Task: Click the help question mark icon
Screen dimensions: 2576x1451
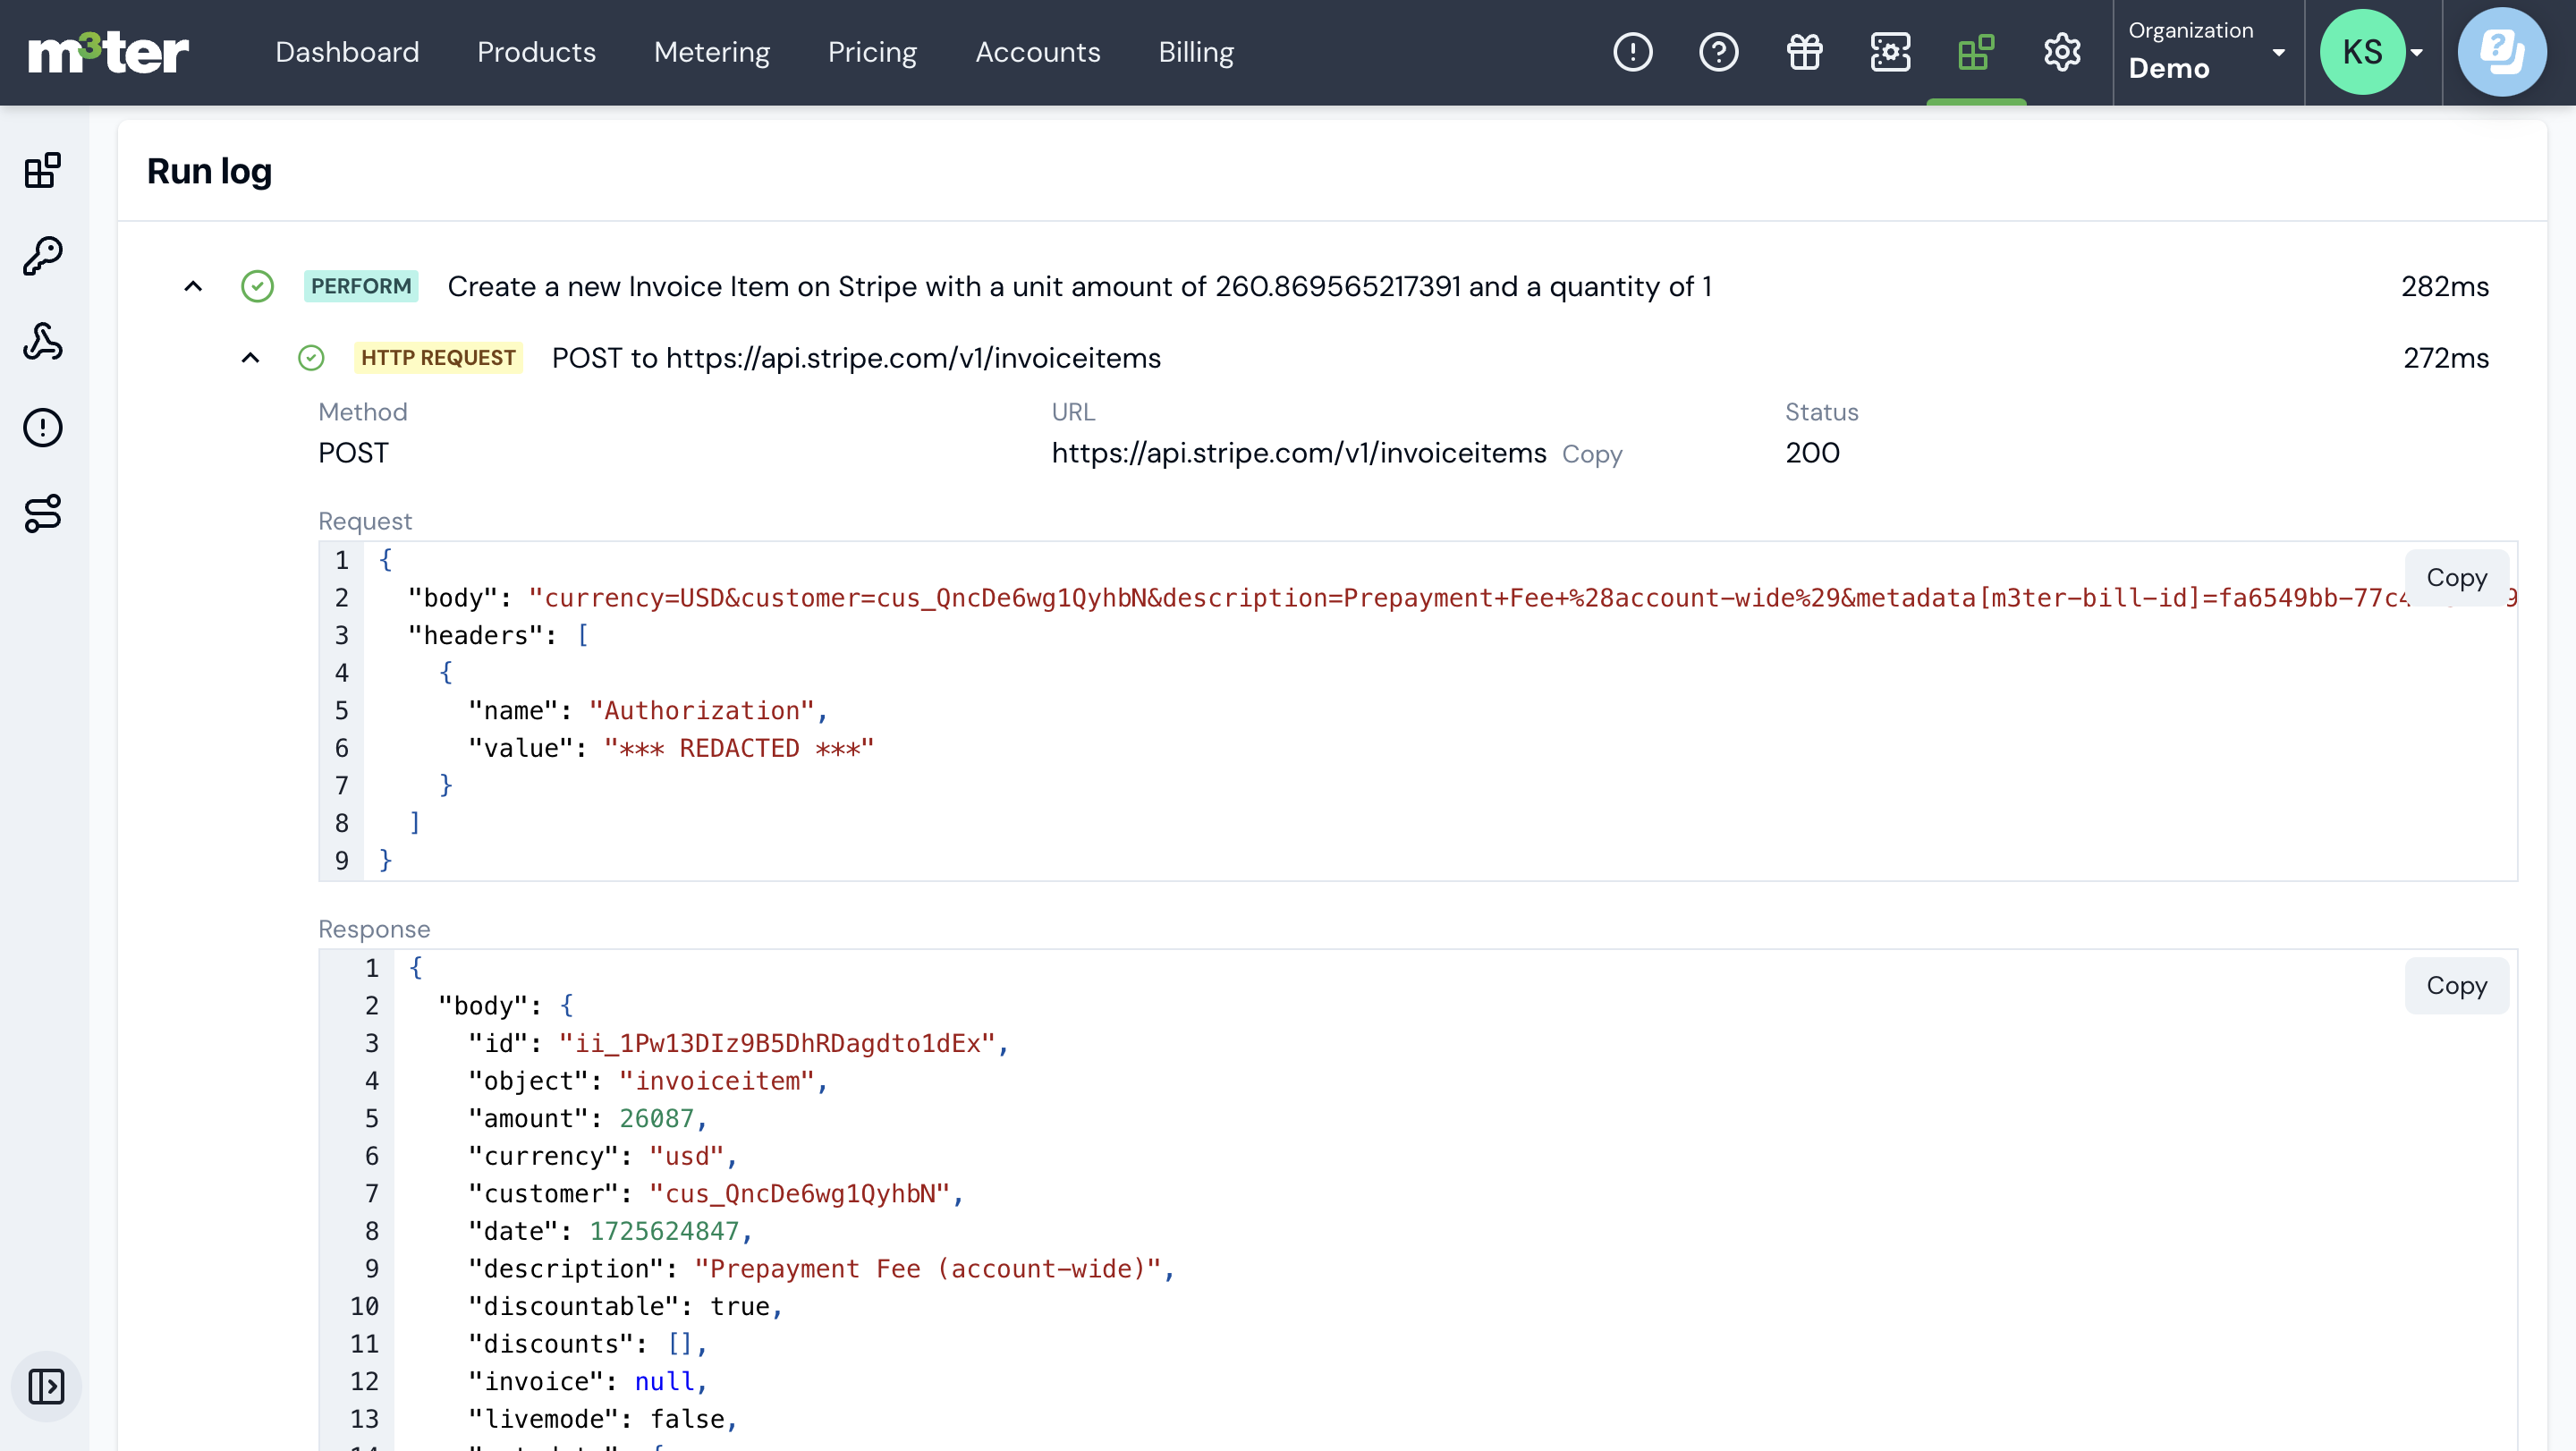Action: pos(1718,52)
